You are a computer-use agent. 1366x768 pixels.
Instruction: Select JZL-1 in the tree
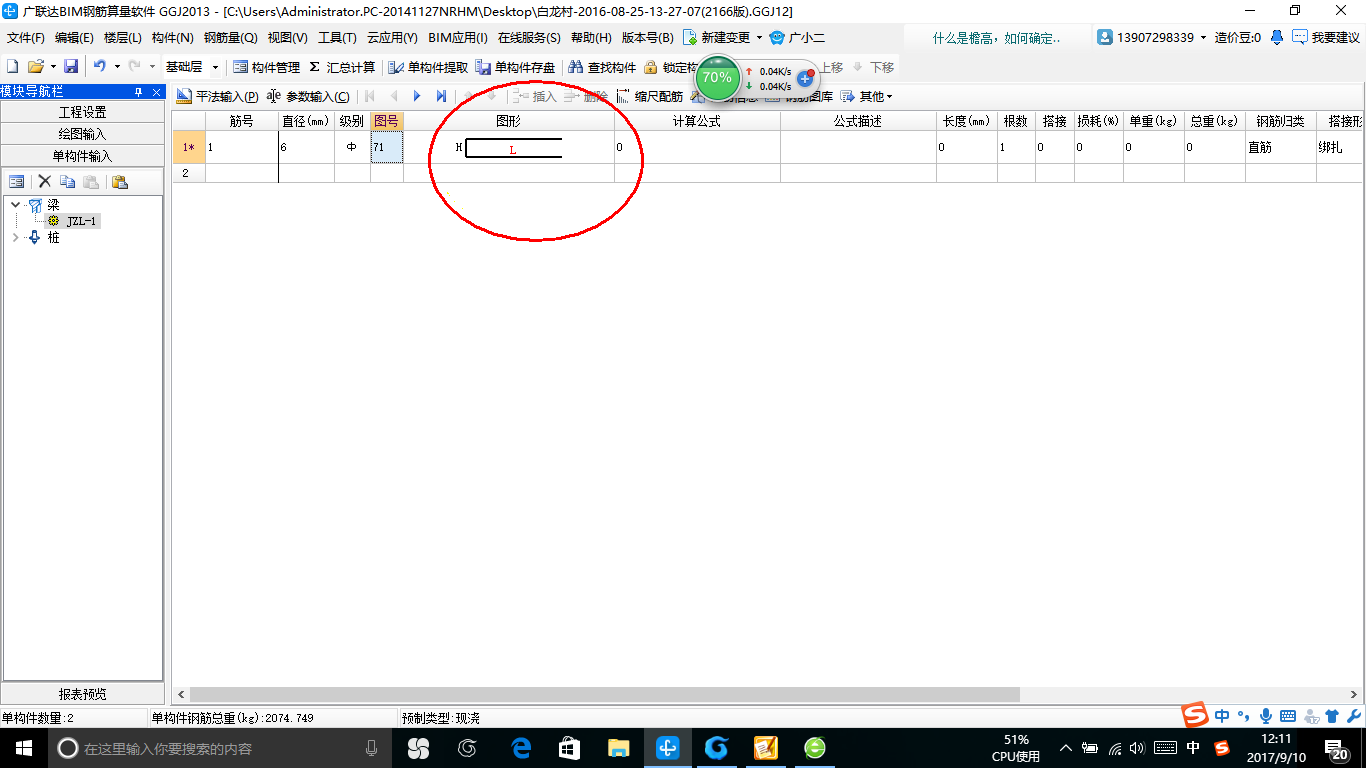tap(81, 221)
